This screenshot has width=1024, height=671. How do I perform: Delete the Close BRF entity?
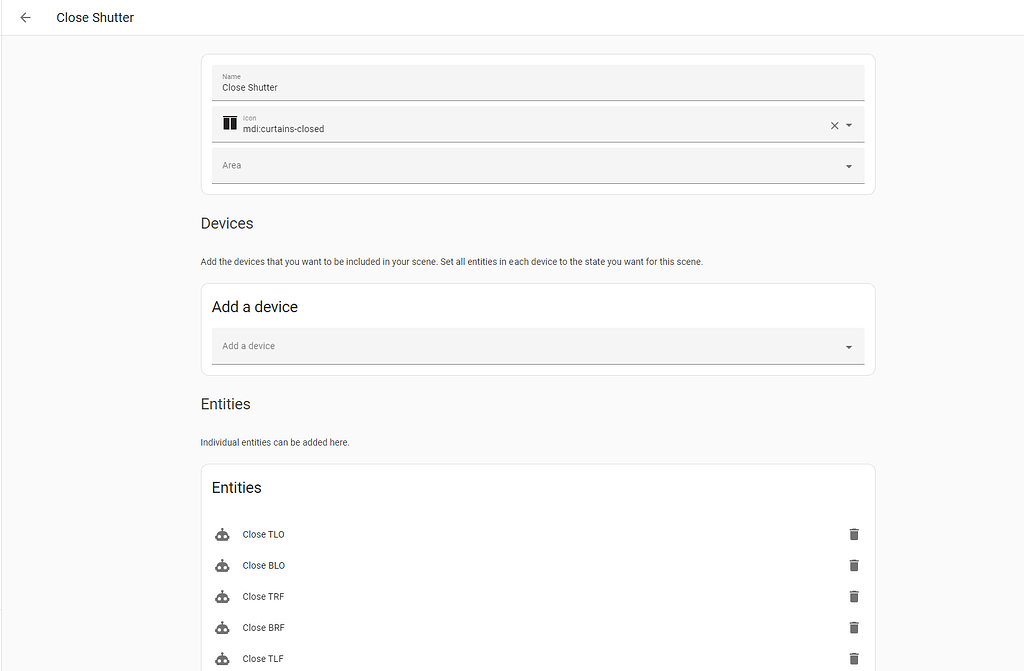(x=853, y=627)
